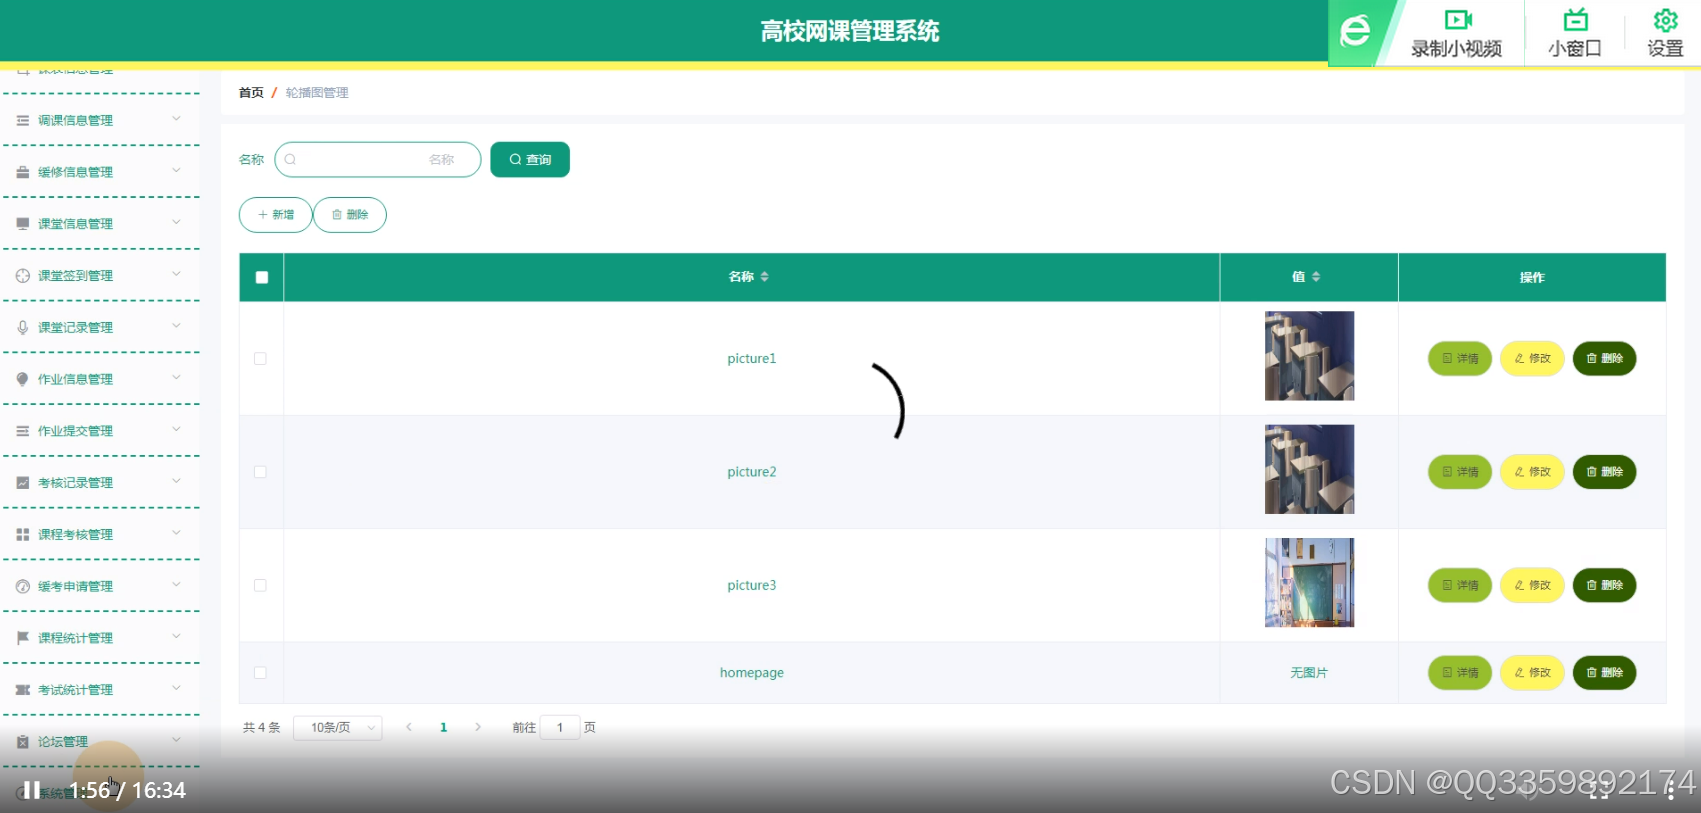The image size is (1701, 813).
Task: Expand 课程统计管理 chevron
Action: 176,637
